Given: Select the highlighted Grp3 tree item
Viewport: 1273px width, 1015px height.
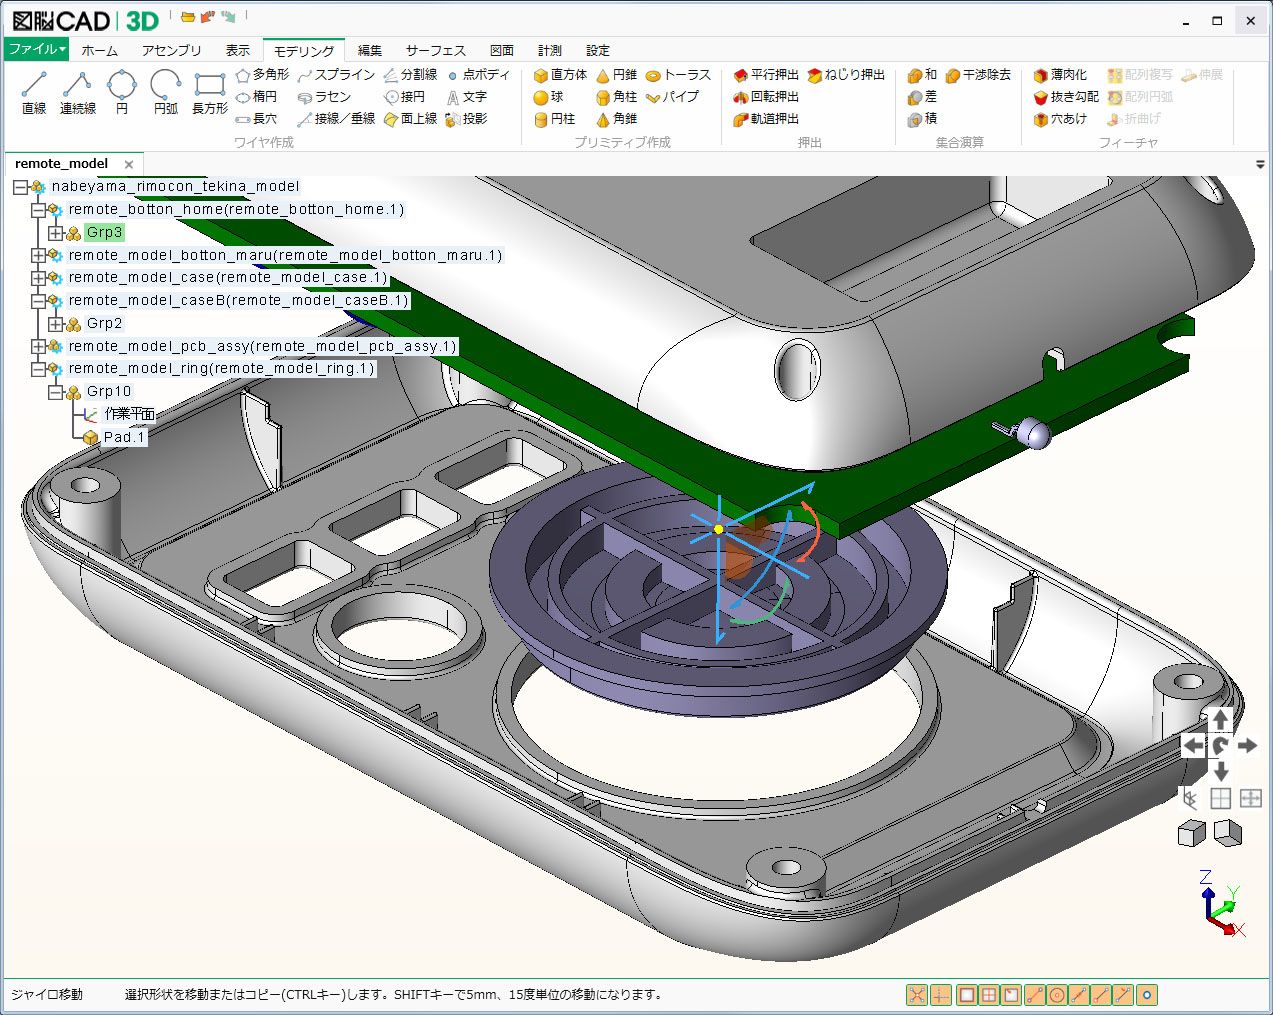Looking at the screenshot, I should pyautogui.click(x=104, y=232).
